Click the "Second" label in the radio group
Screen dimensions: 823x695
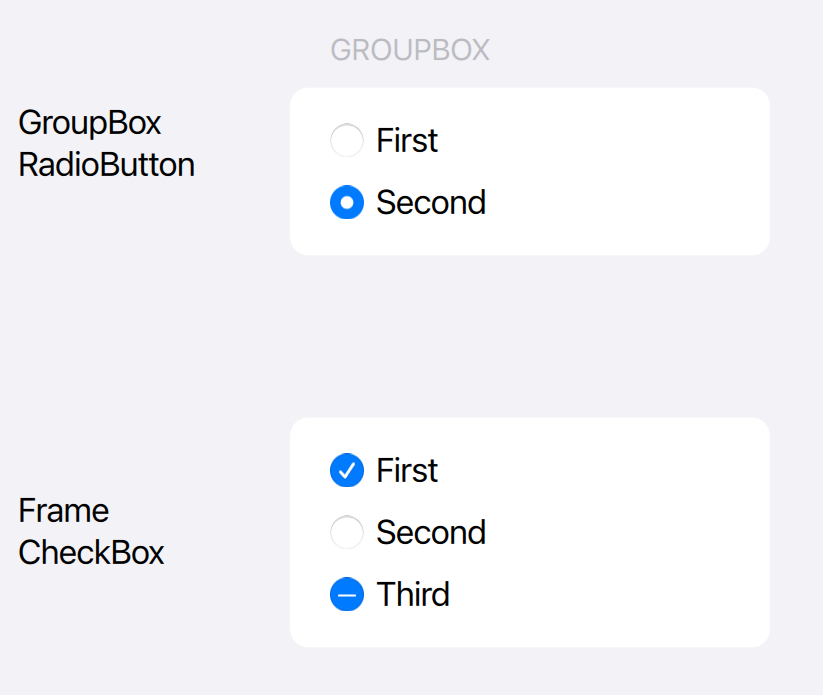(431, 203)
